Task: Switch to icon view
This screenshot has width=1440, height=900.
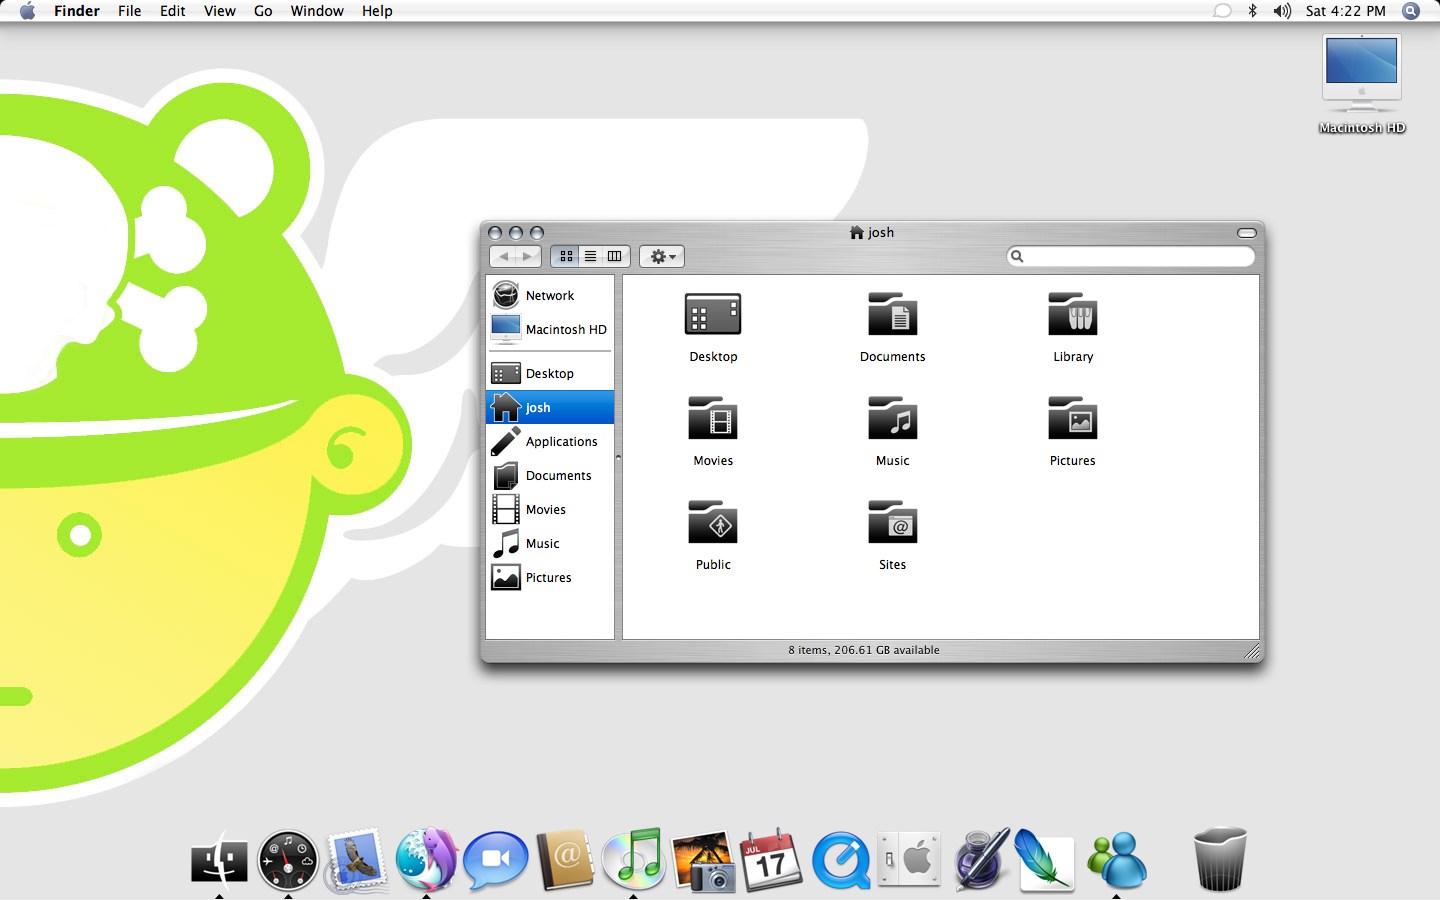Action: (x=566, y=257)
